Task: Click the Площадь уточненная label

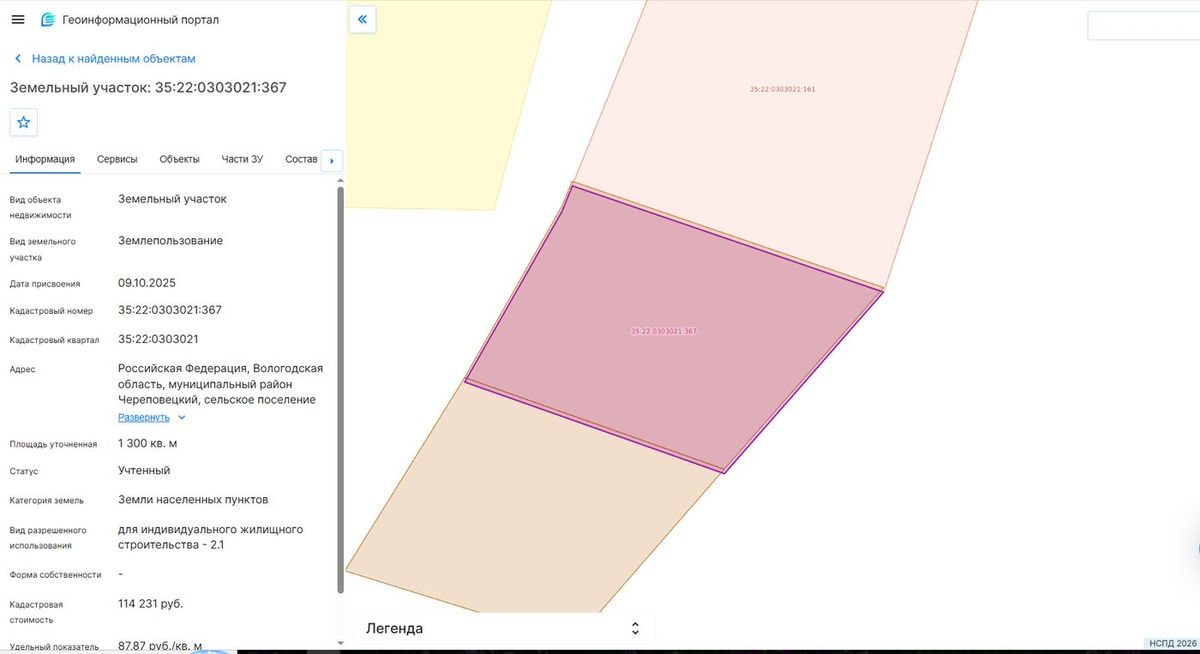Action: pyautogui.click(x=53, y=444)
